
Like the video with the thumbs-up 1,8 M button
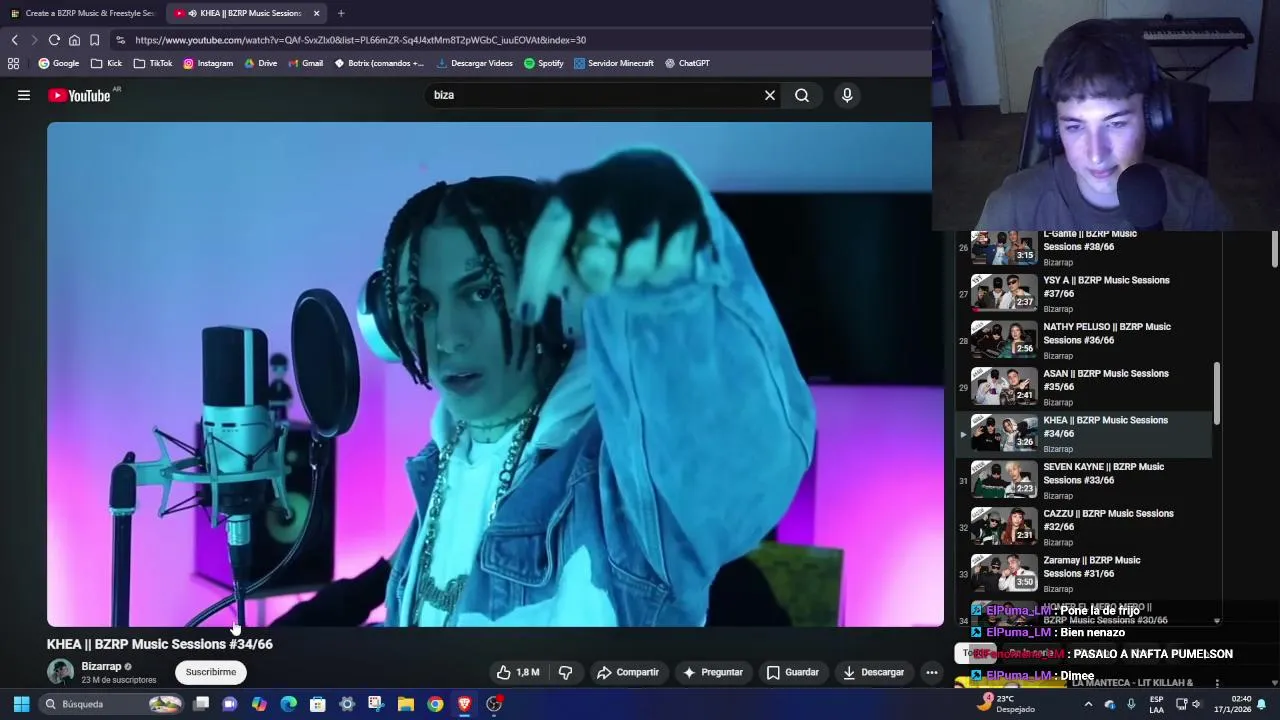coord(518,672)
